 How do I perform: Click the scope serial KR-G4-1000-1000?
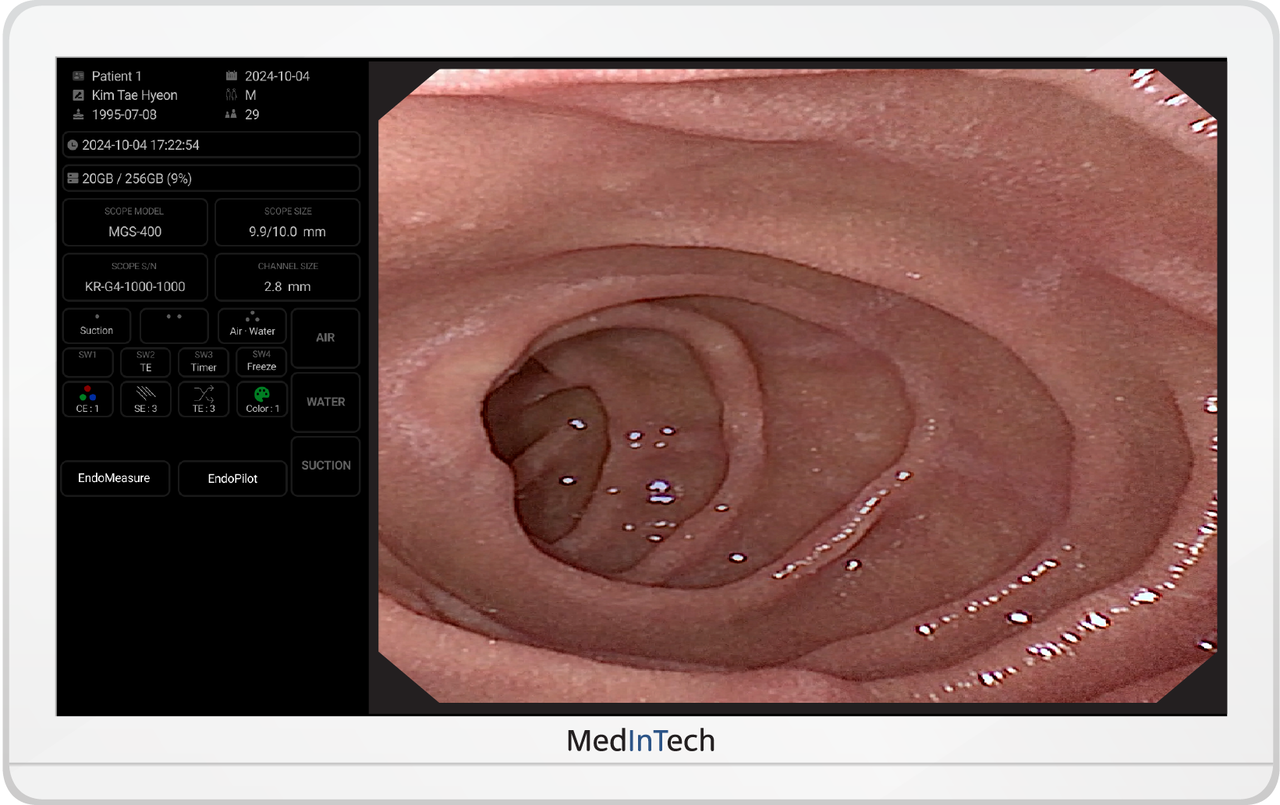coord(135,287)
